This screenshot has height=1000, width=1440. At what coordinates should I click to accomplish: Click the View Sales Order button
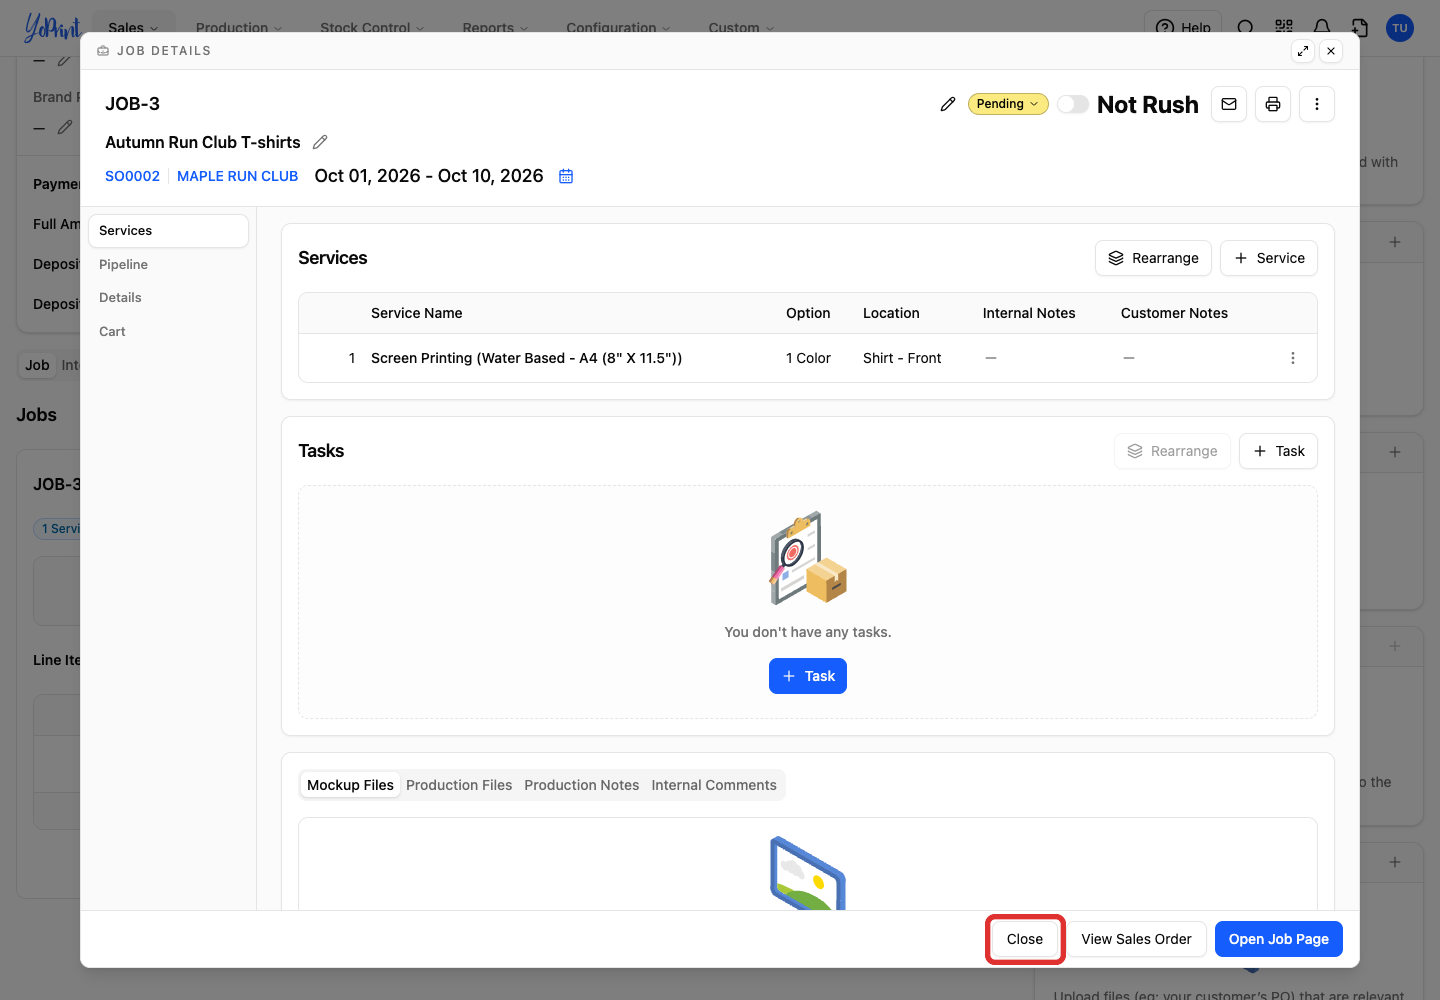coord(1136,939)
